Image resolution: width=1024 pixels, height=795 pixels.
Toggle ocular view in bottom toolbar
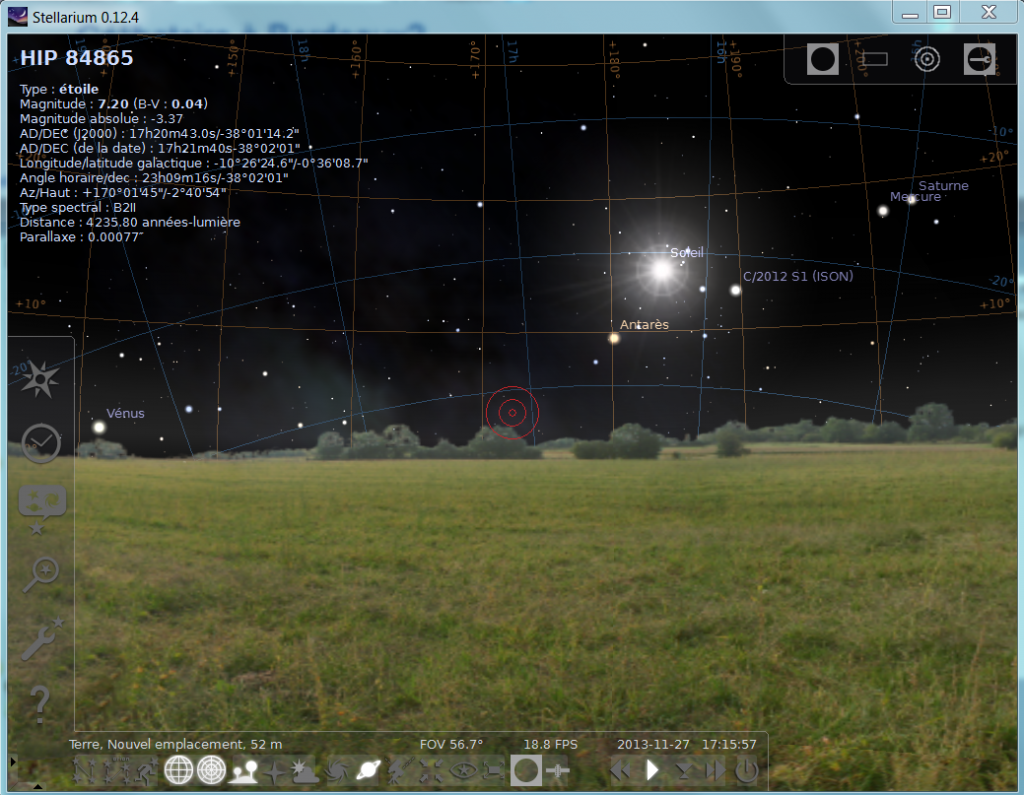click(x=526, y=771)
